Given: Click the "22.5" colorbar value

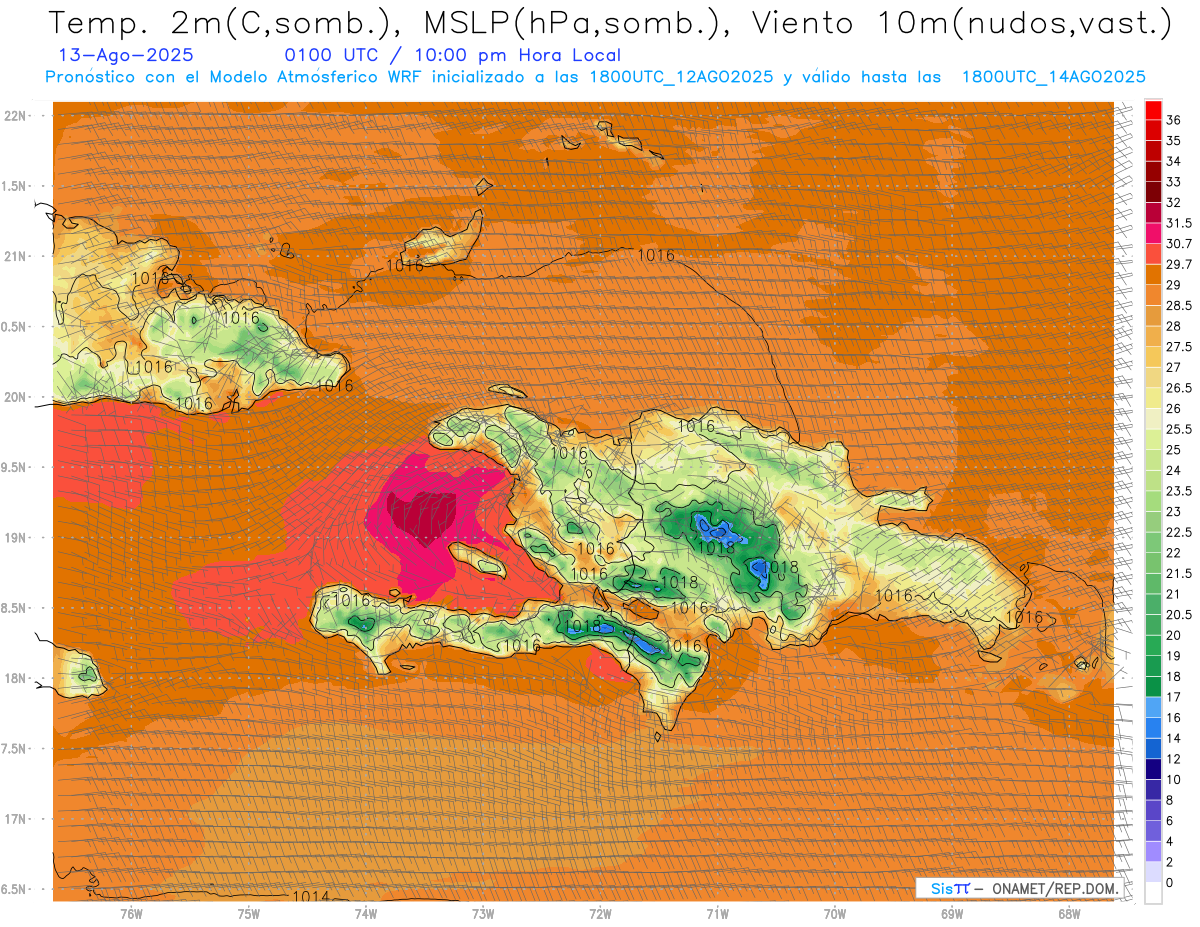Looking at the screenshot, I should [x=1179, y=532].
